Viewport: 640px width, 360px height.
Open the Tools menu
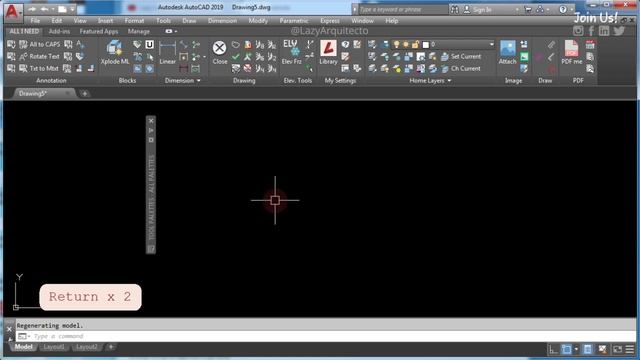pyautogui.click(x=163, y=20)
